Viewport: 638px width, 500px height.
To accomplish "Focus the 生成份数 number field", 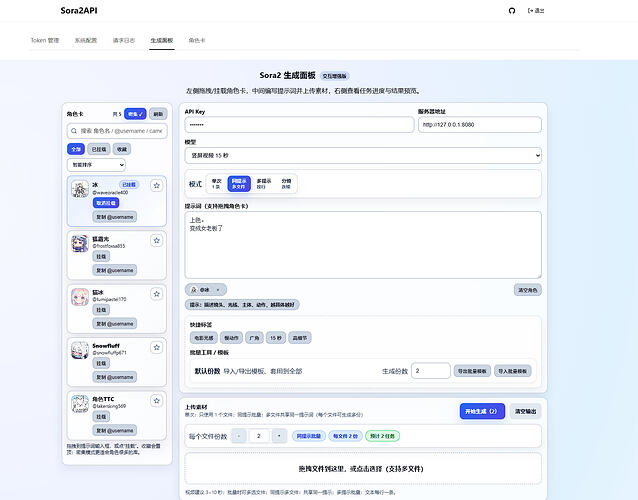I will pos(430,371).
